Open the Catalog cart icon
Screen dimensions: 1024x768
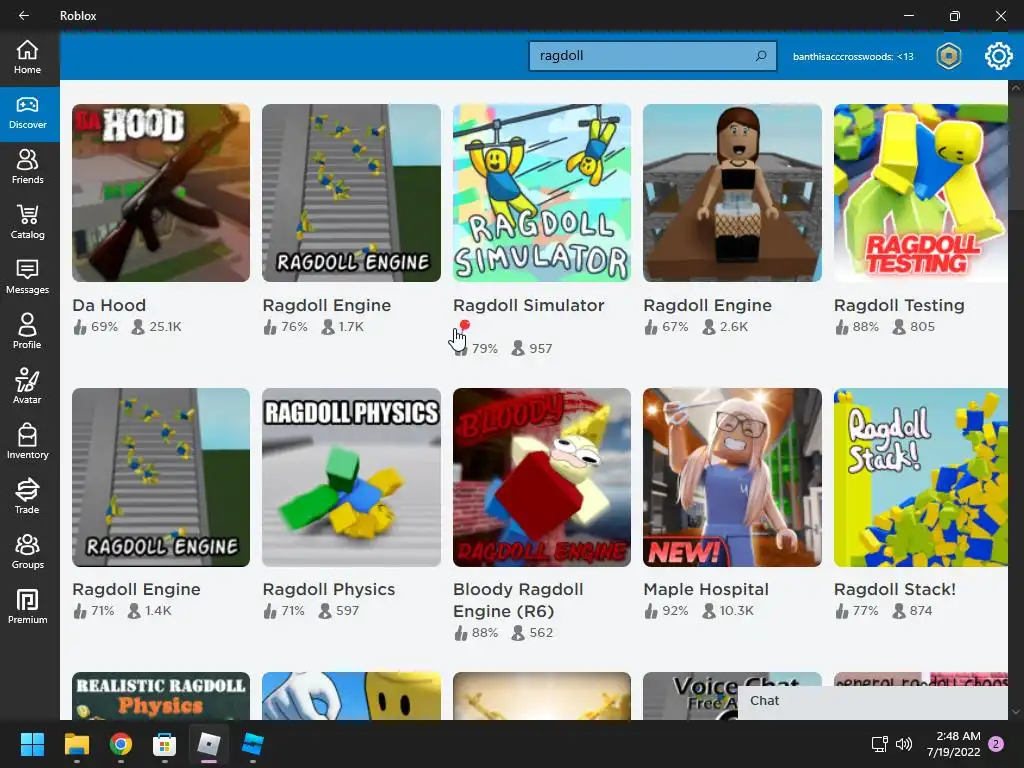27,223
